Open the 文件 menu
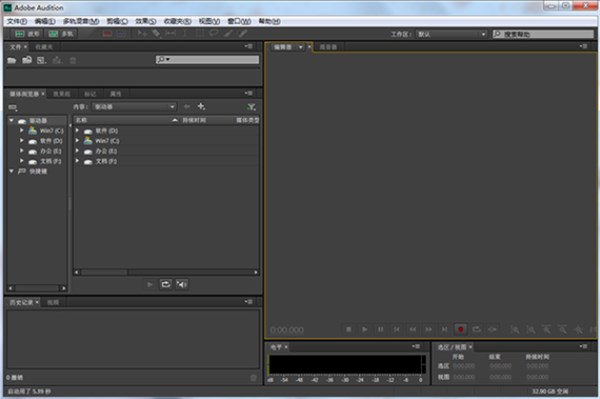This screenshot has width=600, height=399. point(17,21)
